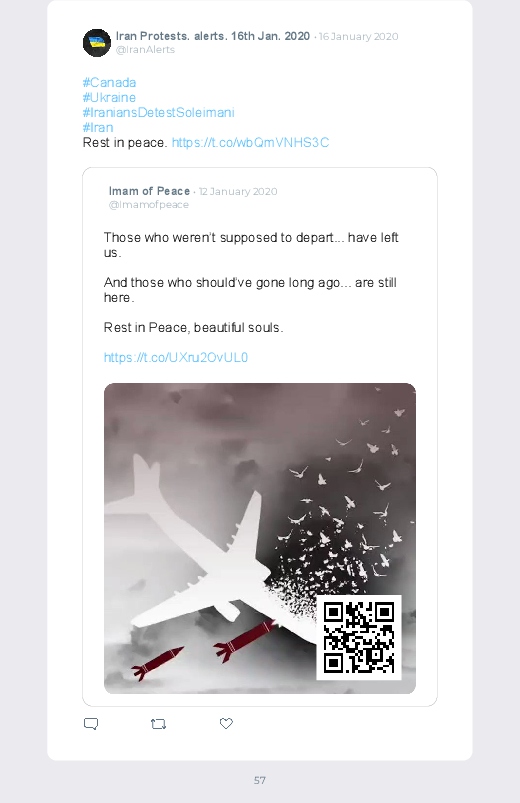The image size is (520, 803).
Task: Follow the t.co/wbQmVNHS3C link
Action: [x=250, y=142]
